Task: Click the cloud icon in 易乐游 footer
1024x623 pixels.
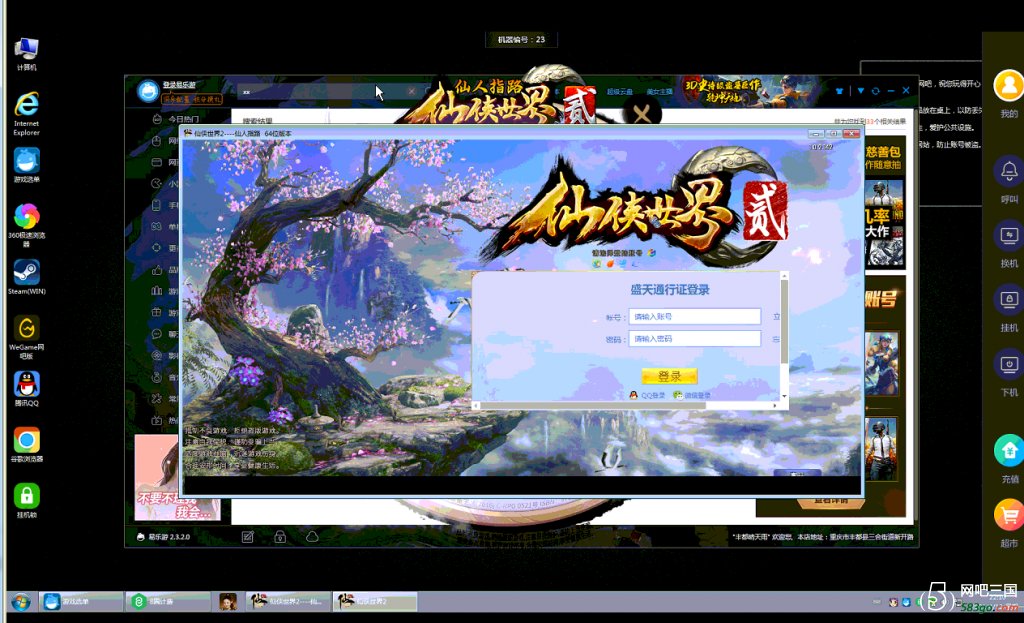Action: (x=312, y=537)
